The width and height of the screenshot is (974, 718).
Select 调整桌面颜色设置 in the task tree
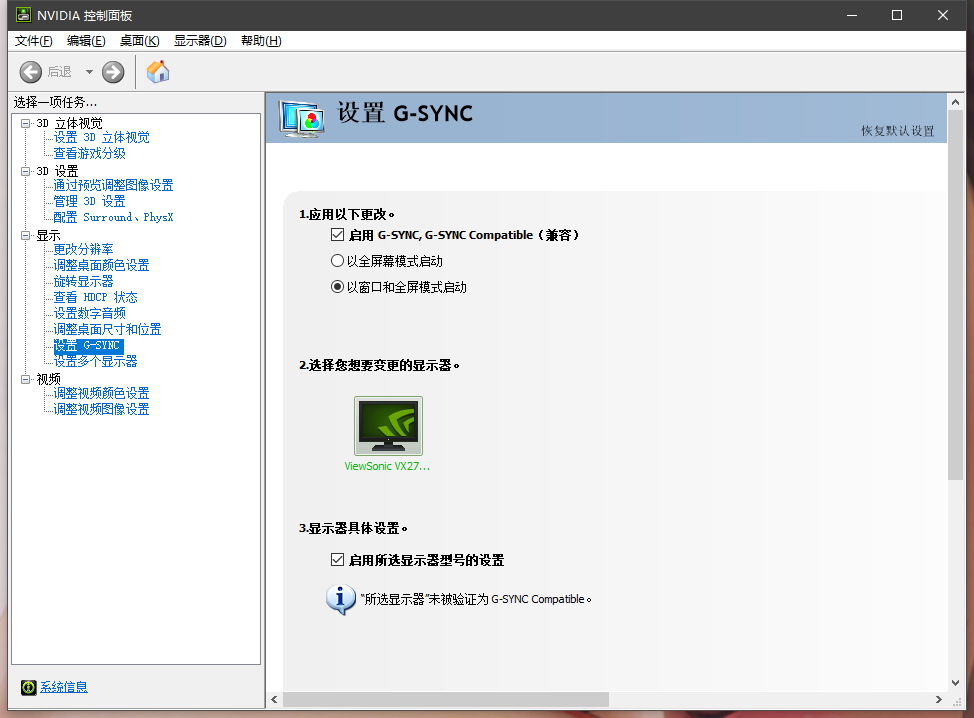pyautogui.click(x=103, y=264)
